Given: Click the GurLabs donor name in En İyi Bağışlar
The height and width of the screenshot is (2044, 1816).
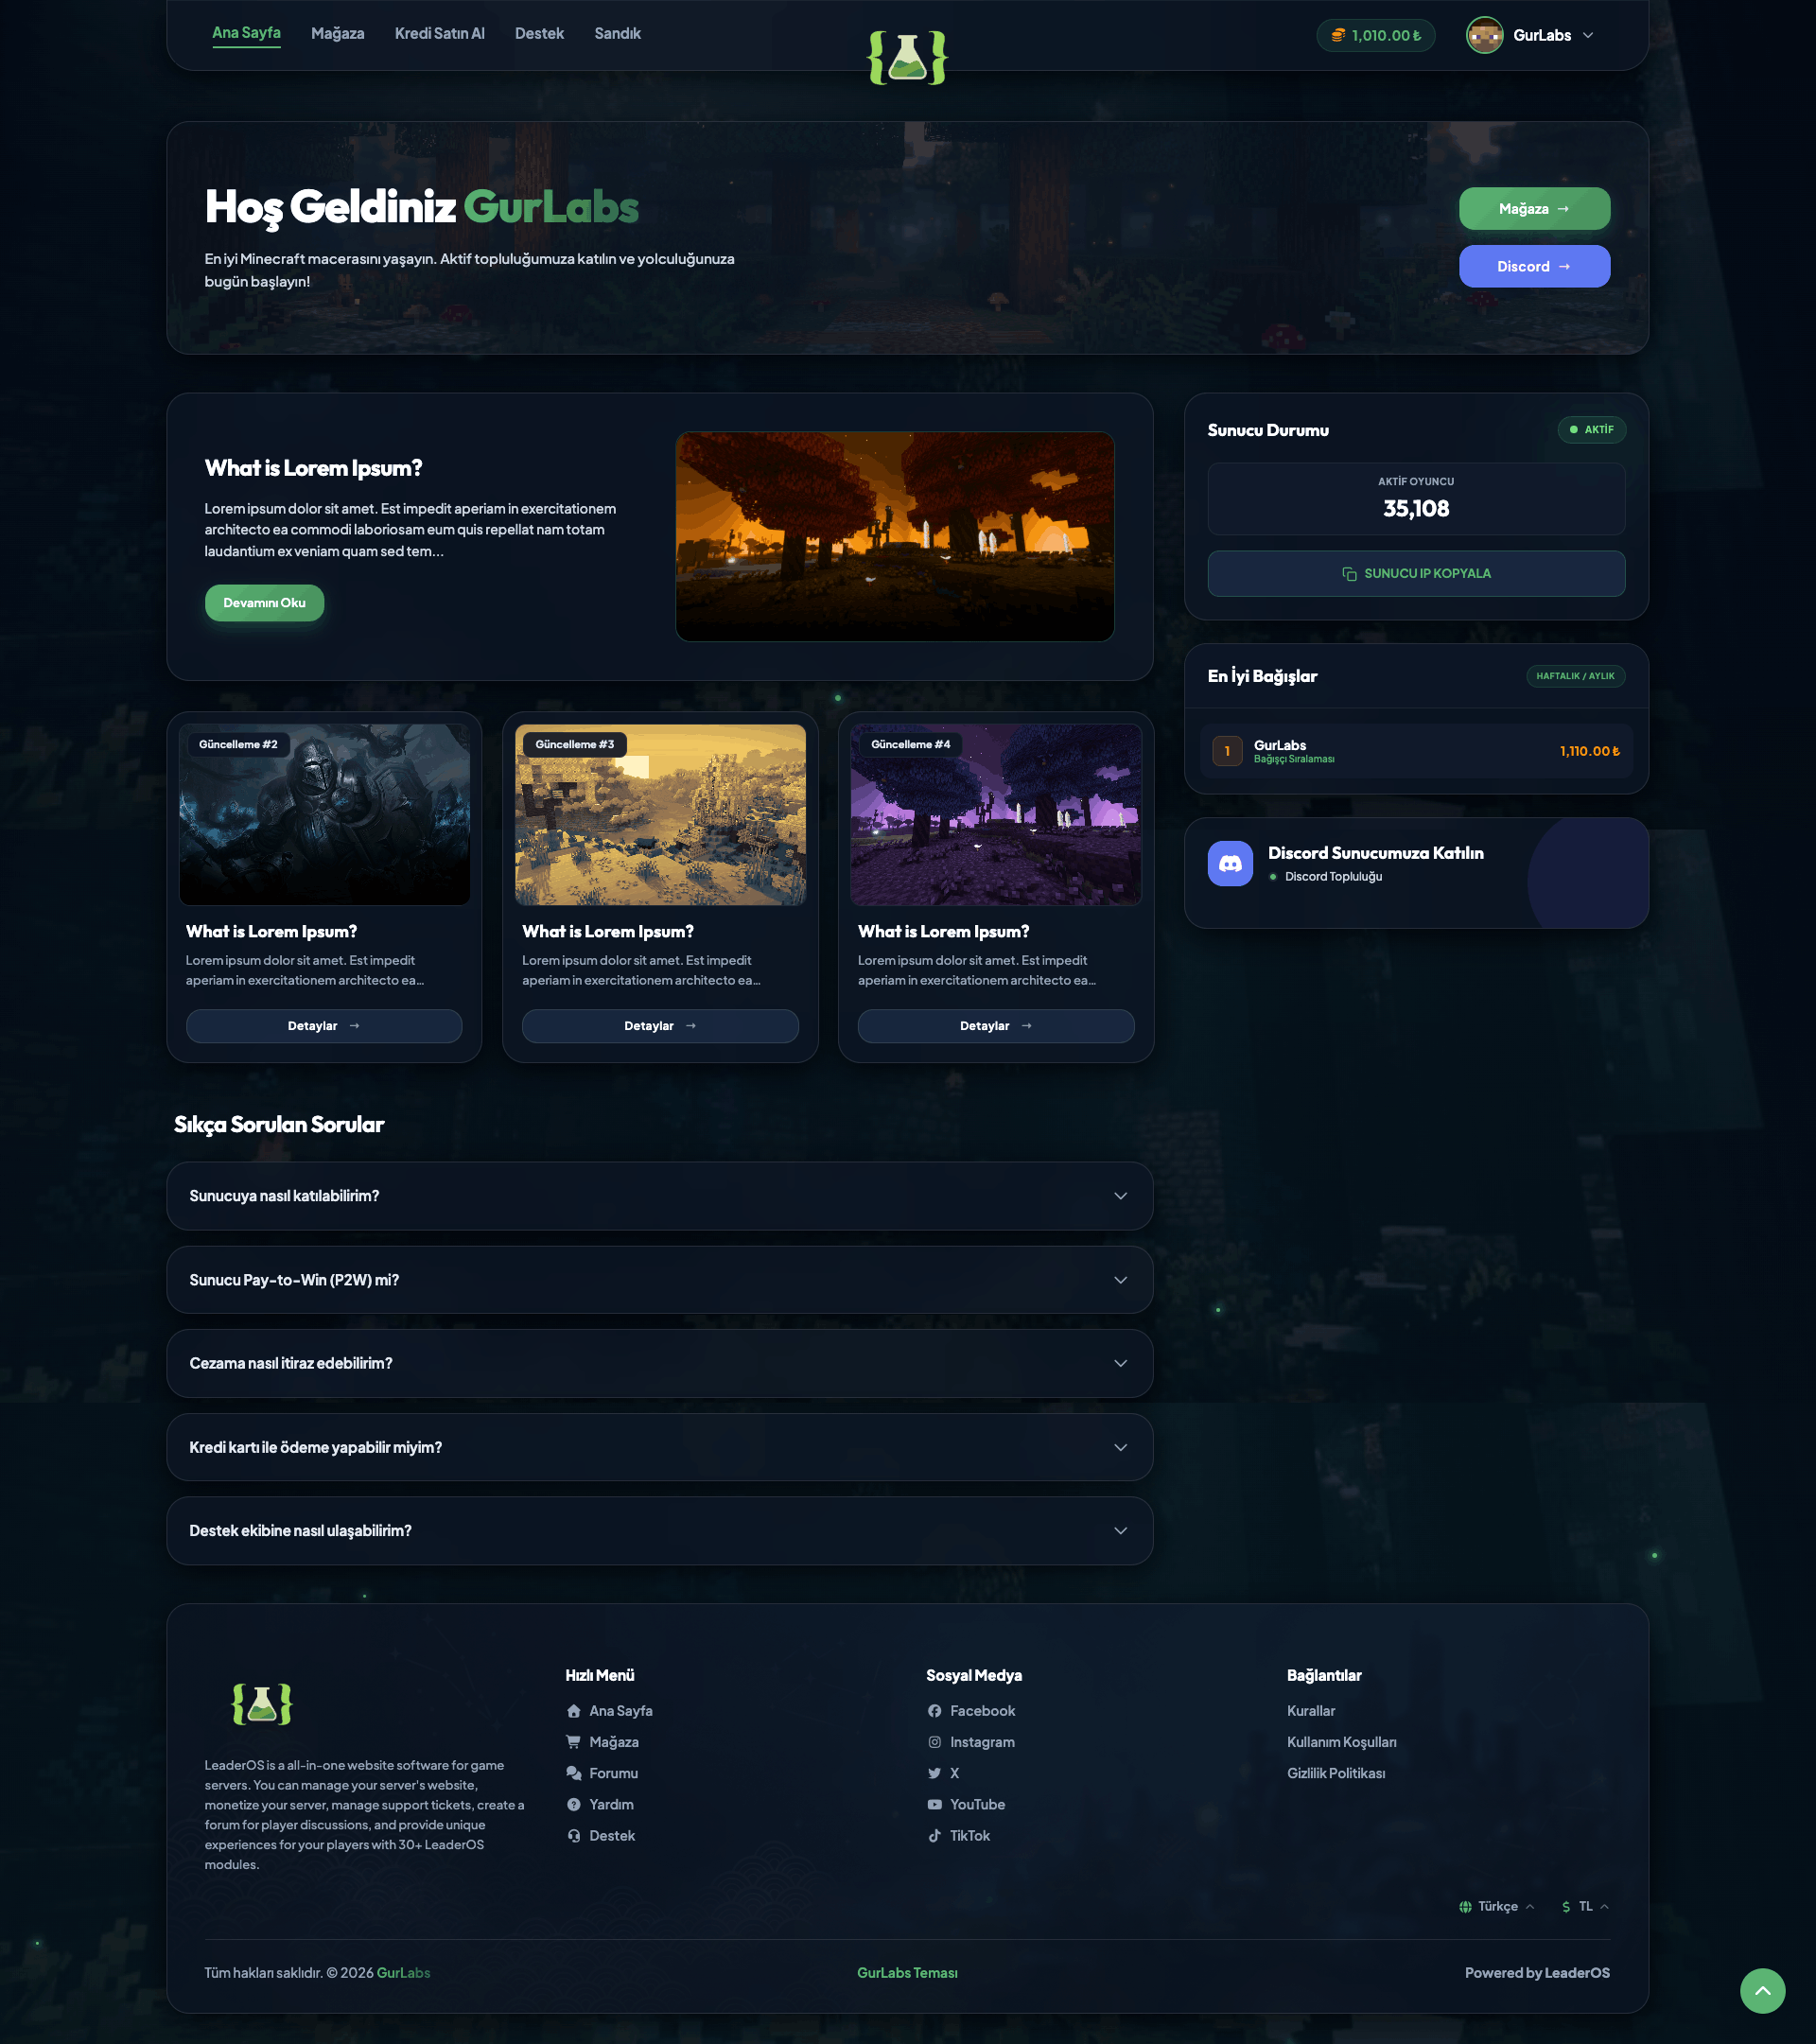Looking at the screenshot, I should (x=1280, y=745).
